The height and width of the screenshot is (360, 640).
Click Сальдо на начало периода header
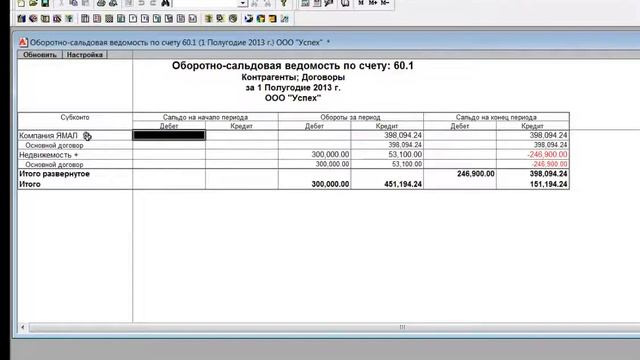click(205, 117)
